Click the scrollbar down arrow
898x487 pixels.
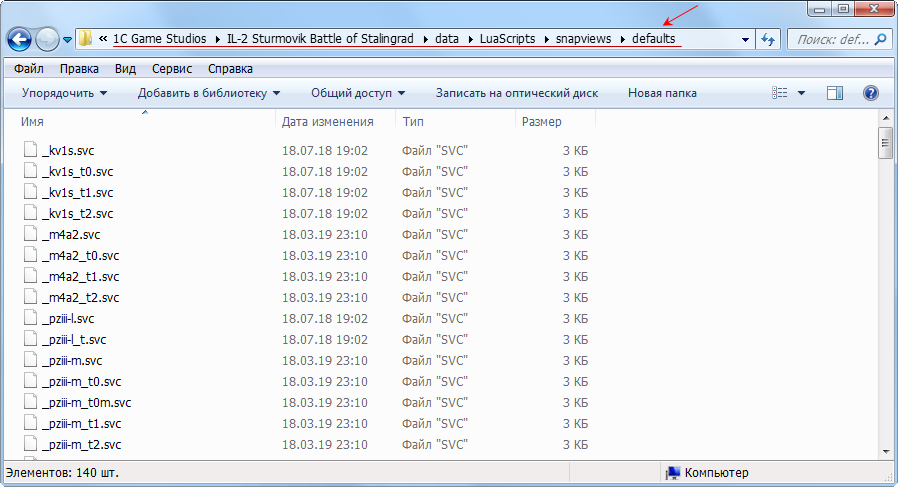coord(886,451)
